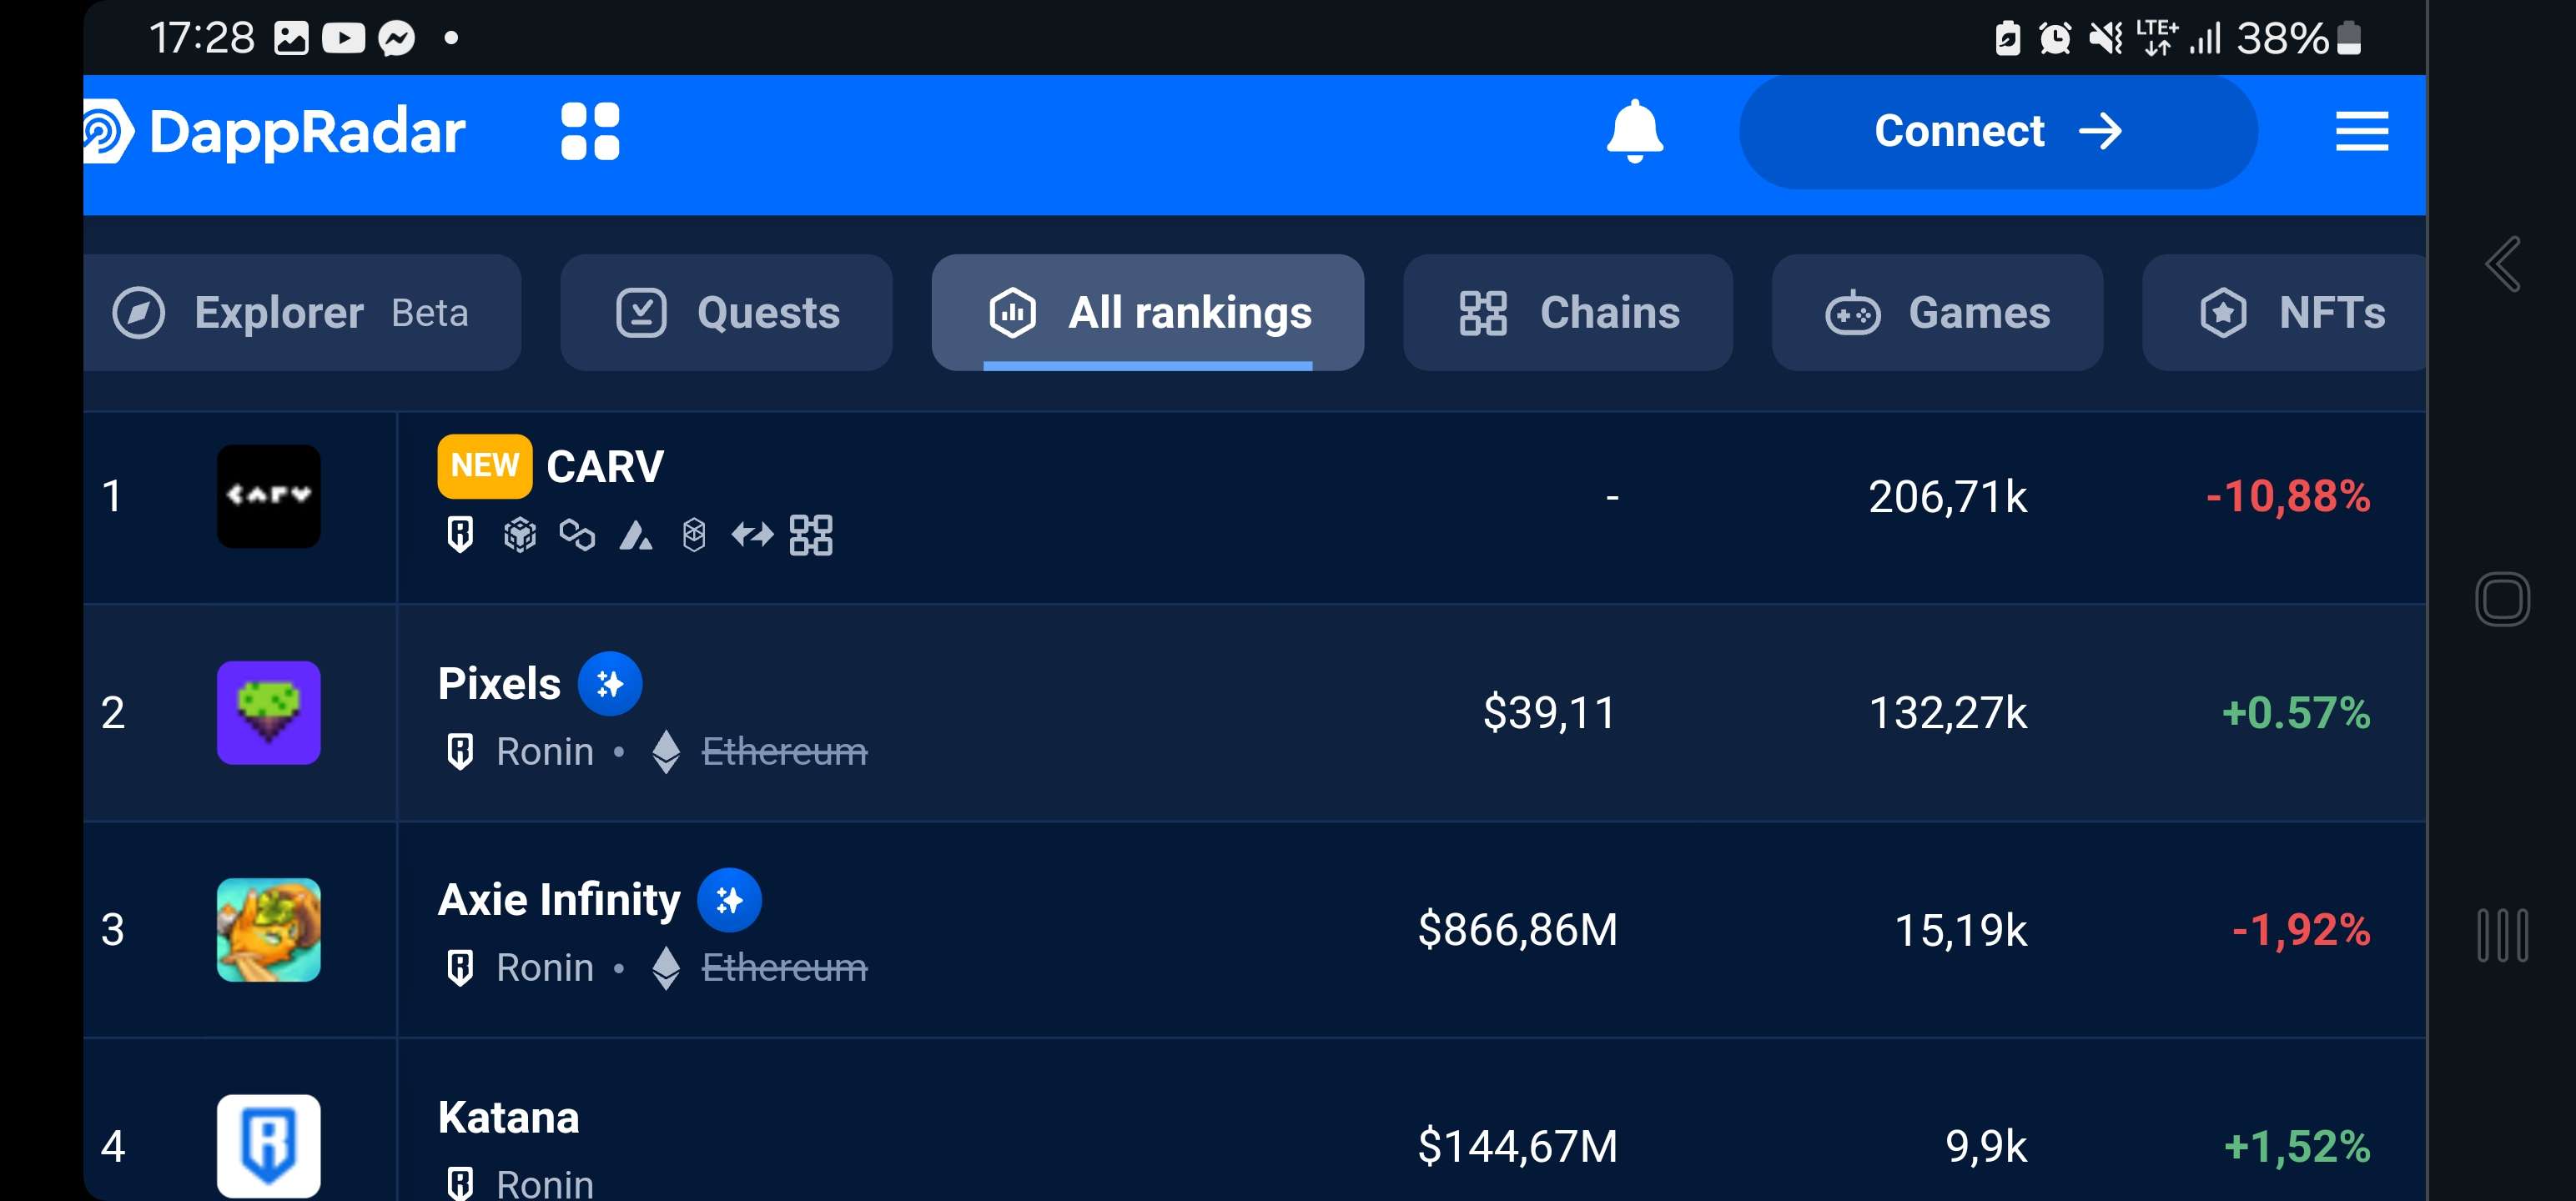2576x1201 pixels.
Task: Switch to the Explorer Beta tab
Action: [301, 313]
